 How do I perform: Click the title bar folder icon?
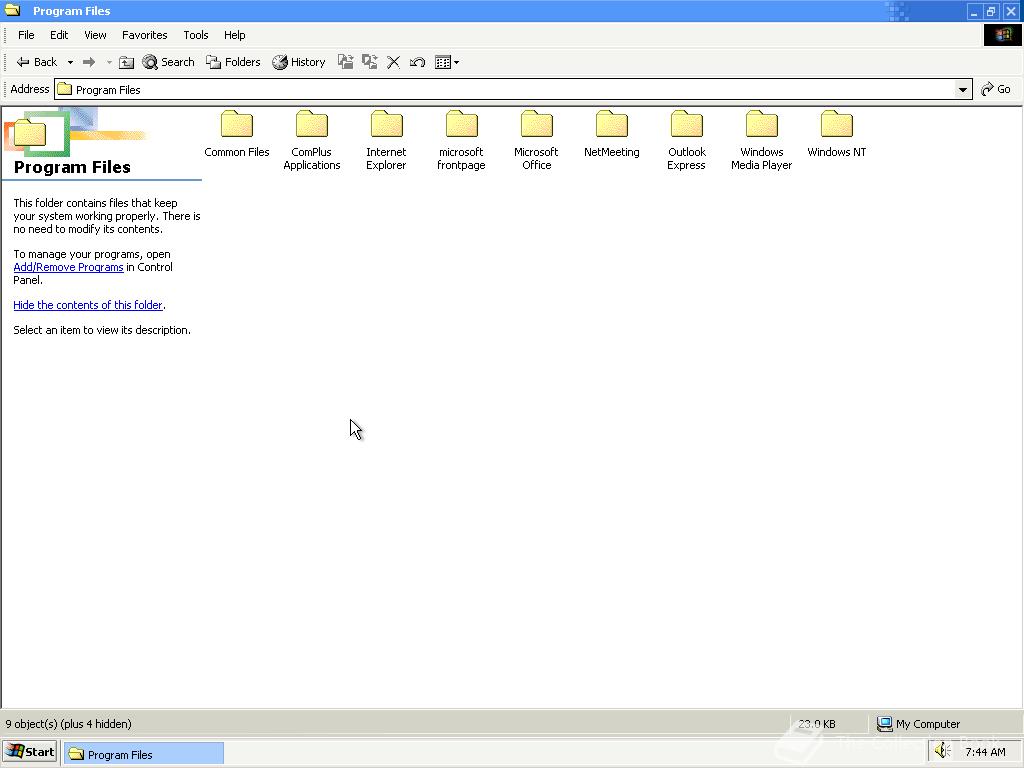pos(12,10)
